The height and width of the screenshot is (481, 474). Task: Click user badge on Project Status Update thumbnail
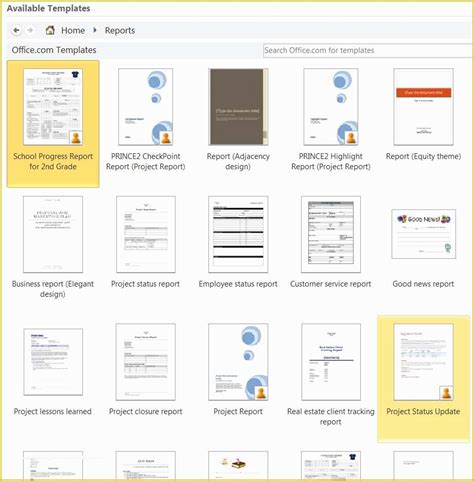click(446, 393)
